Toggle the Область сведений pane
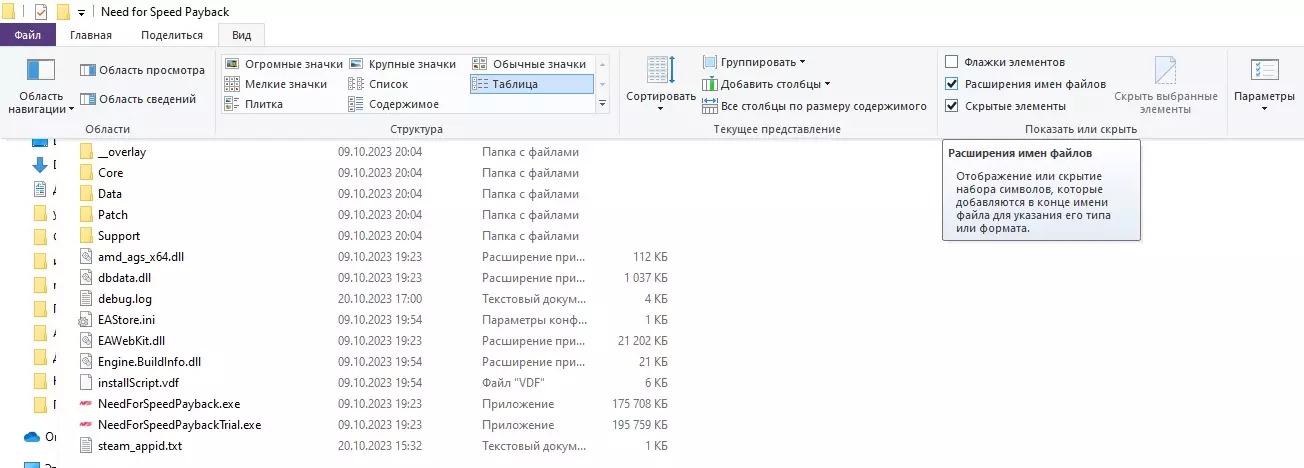The height and width of the screenshot is (468, 1304). pos(138,99)
